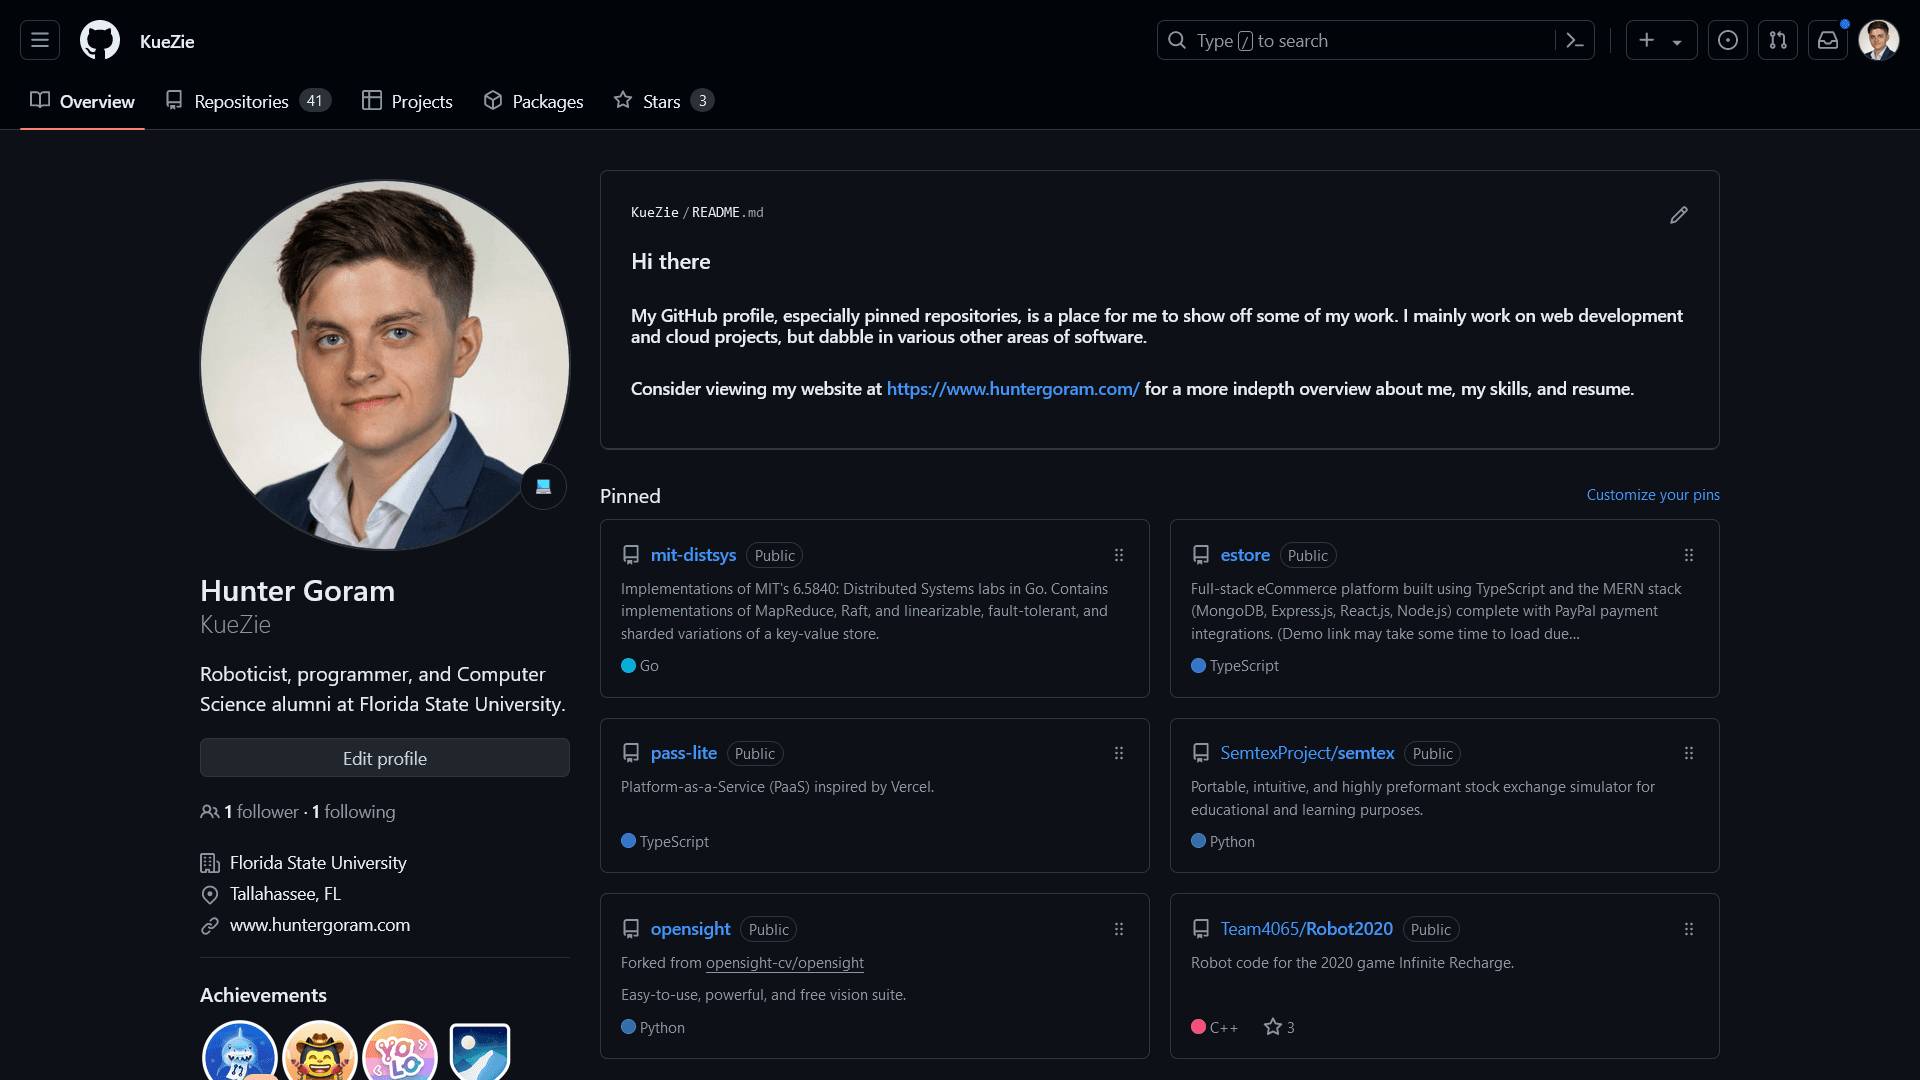This screenshot has width=1920, height=1080.
Task: Grab the Robot2020 pin reorder handle
Action: (x=1689, y=929)
